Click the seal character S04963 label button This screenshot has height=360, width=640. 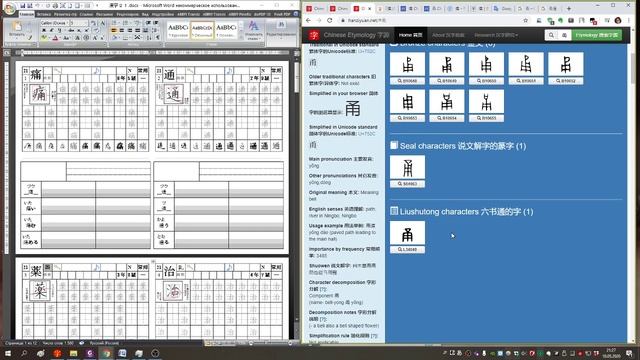click(x=407, y=184)
